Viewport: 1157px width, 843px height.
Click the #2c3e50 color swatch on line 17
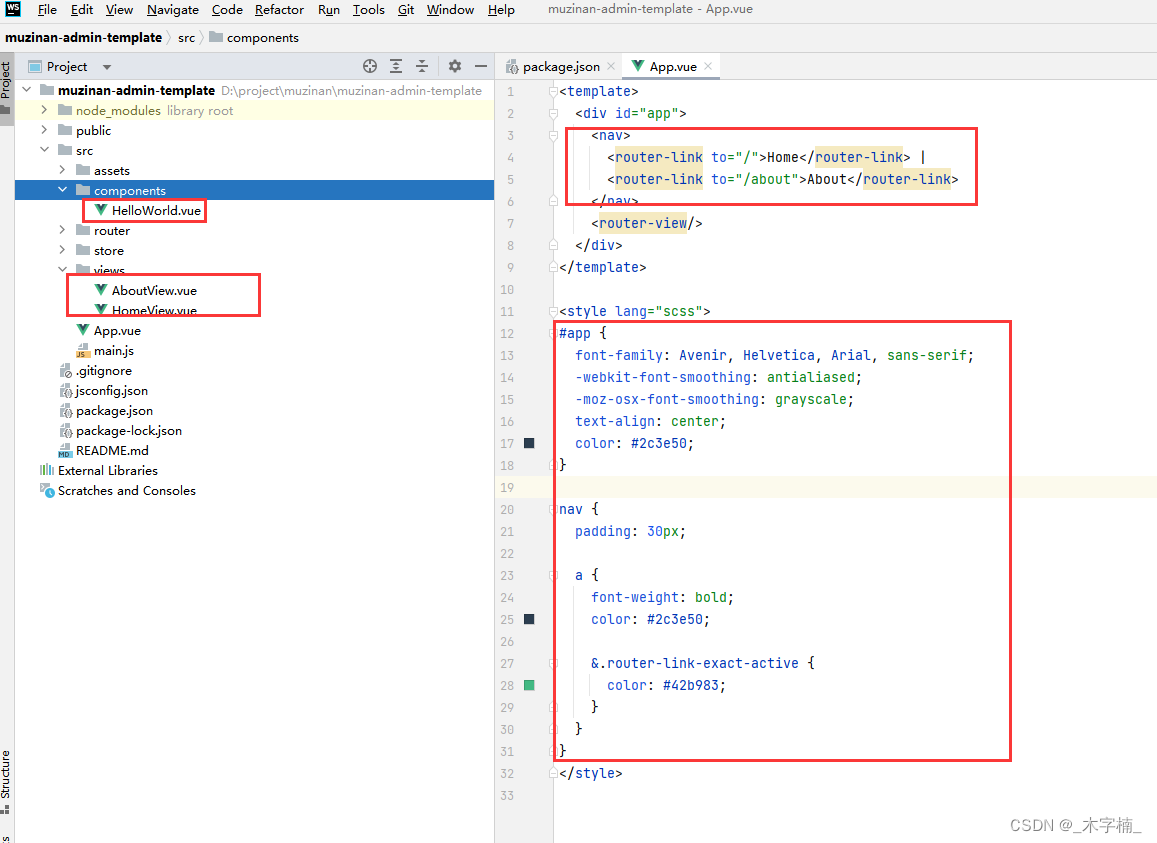[x=529, y=443]
